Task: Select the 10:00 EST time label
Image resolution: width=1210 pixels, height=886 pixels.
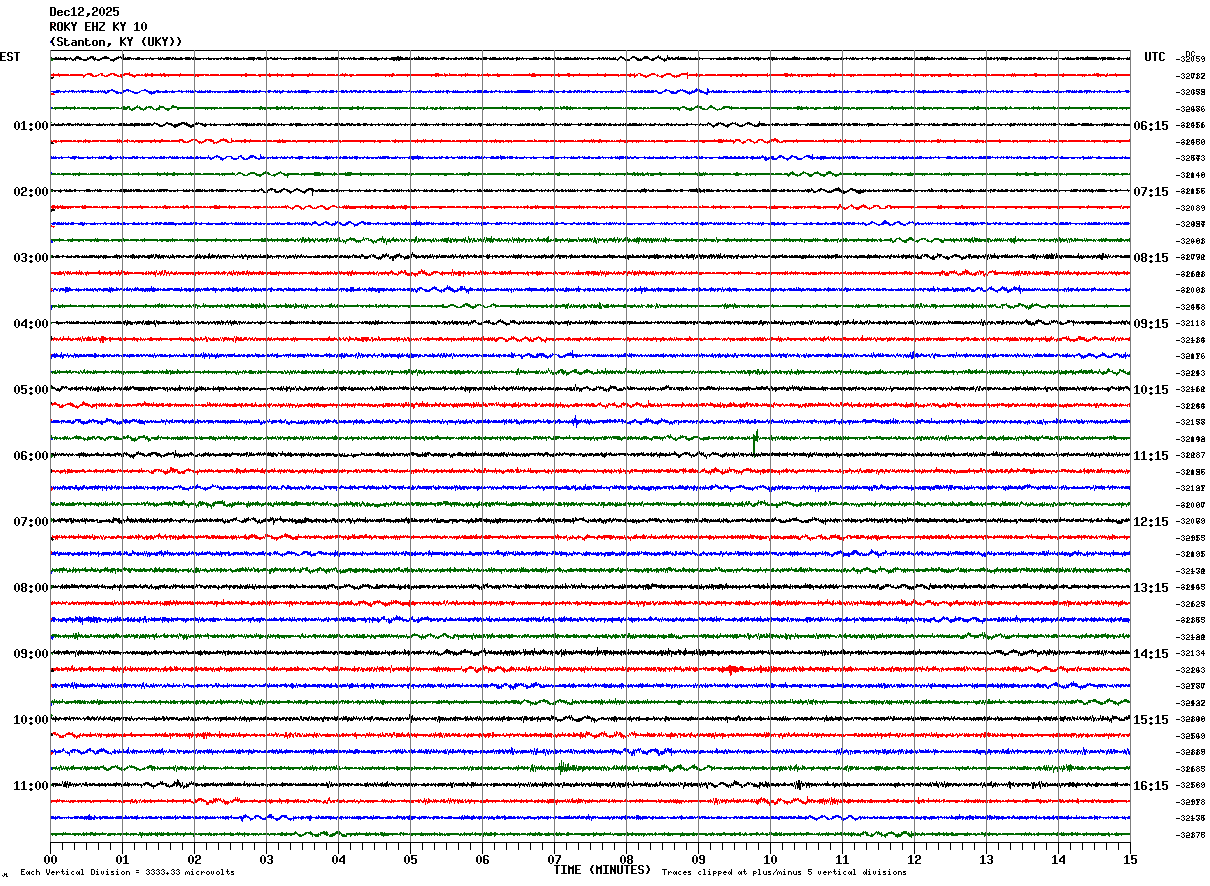Action: 31,720
